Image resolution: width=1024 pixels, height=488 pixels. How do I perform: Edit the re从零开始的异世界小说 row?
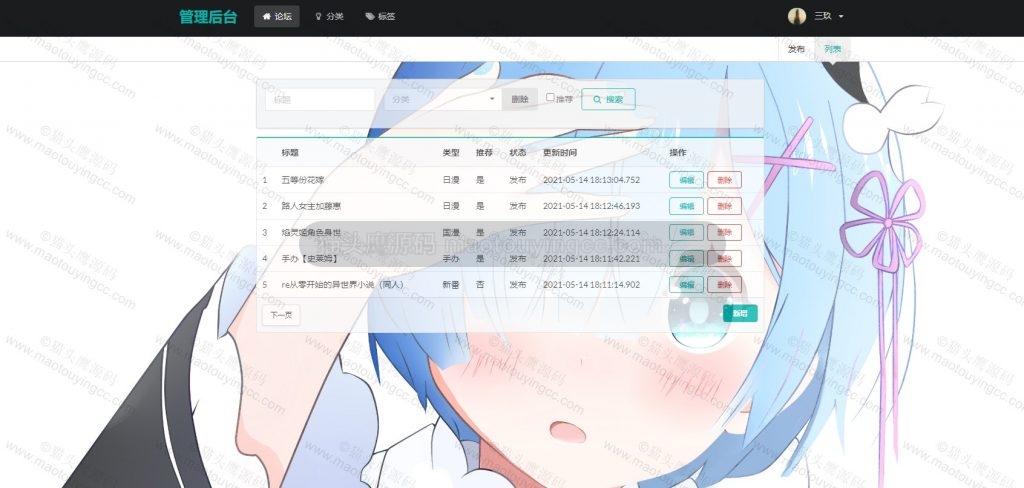[686, 285]
